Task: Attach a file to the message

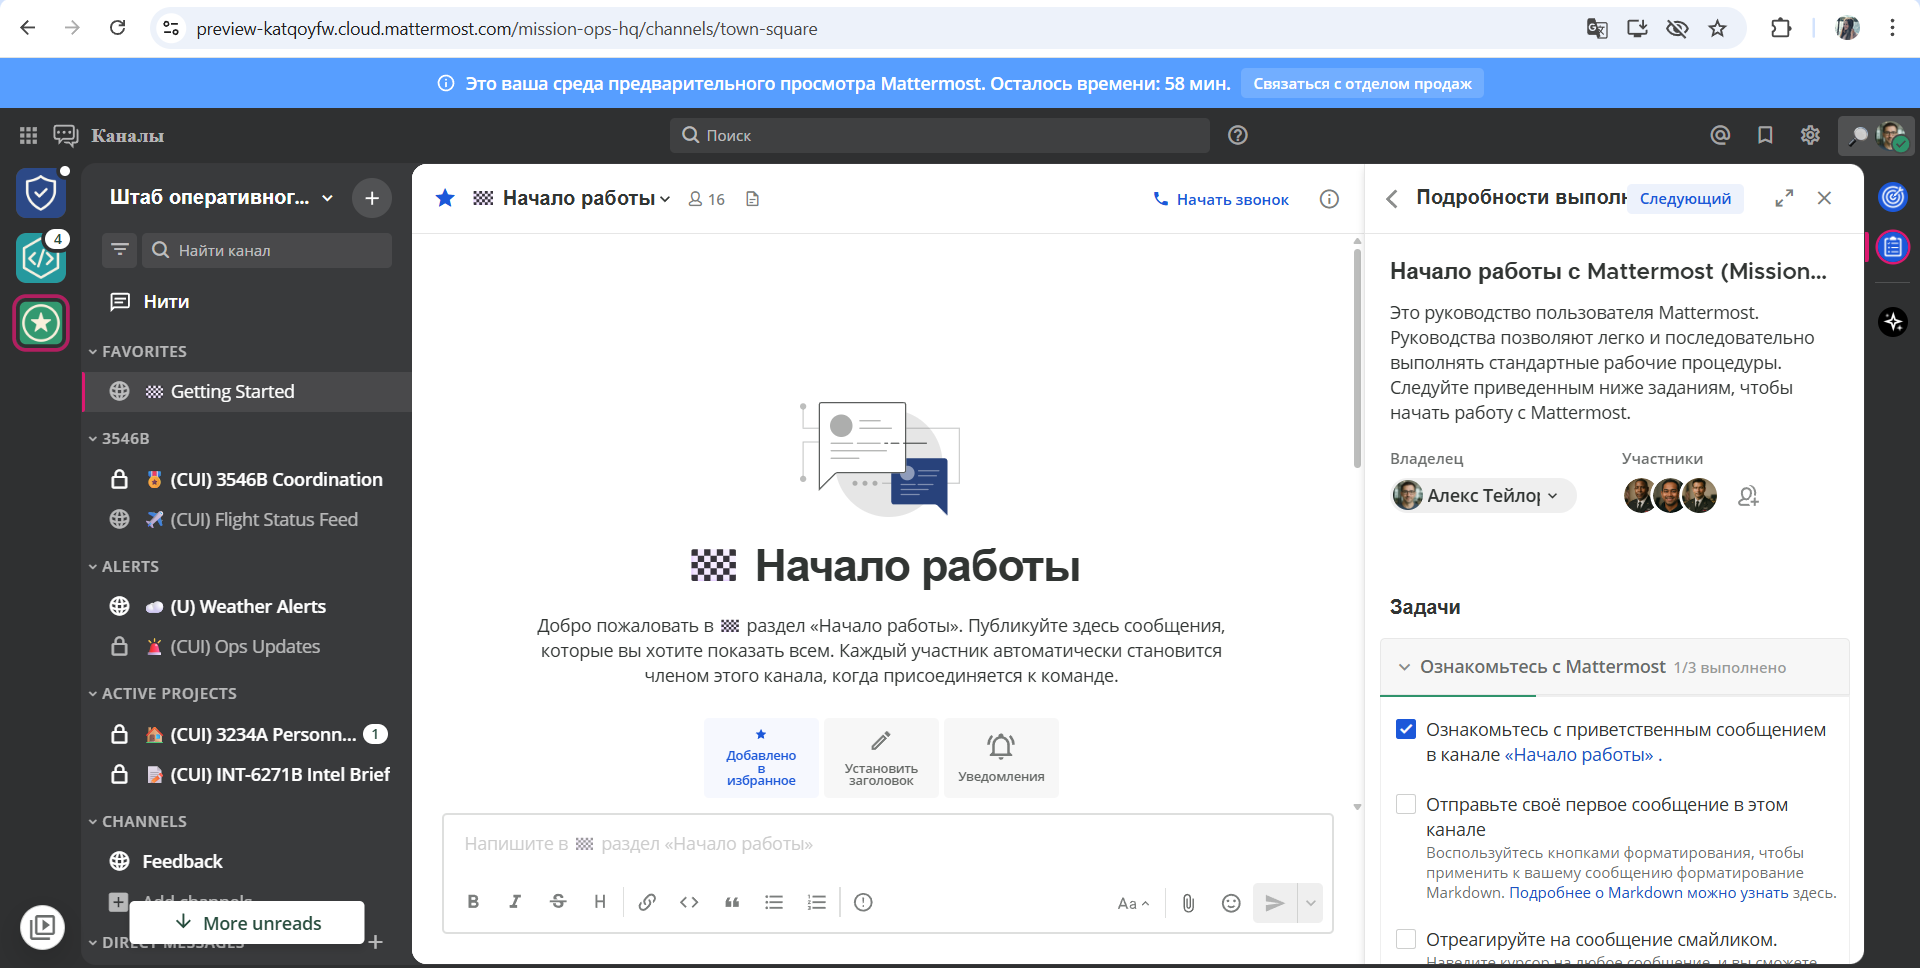Action: [x=1188, y=902]
